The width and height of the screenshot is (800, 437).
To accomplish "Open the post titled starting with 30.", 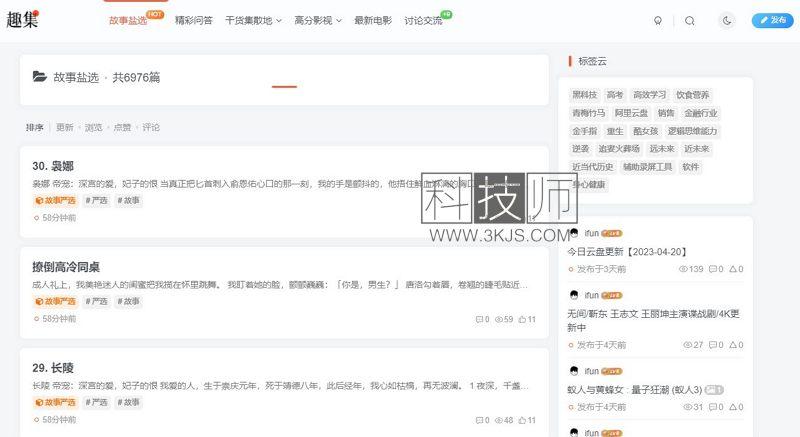I will (53, 166).
